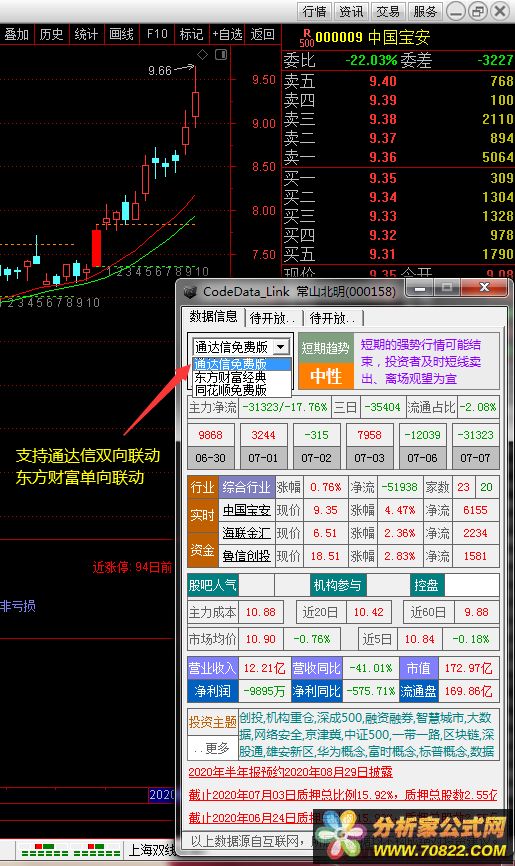Switch to the 数据信息 tab
Image resolution: width=515 pixels, height=866 pixels.
point(213,316)
